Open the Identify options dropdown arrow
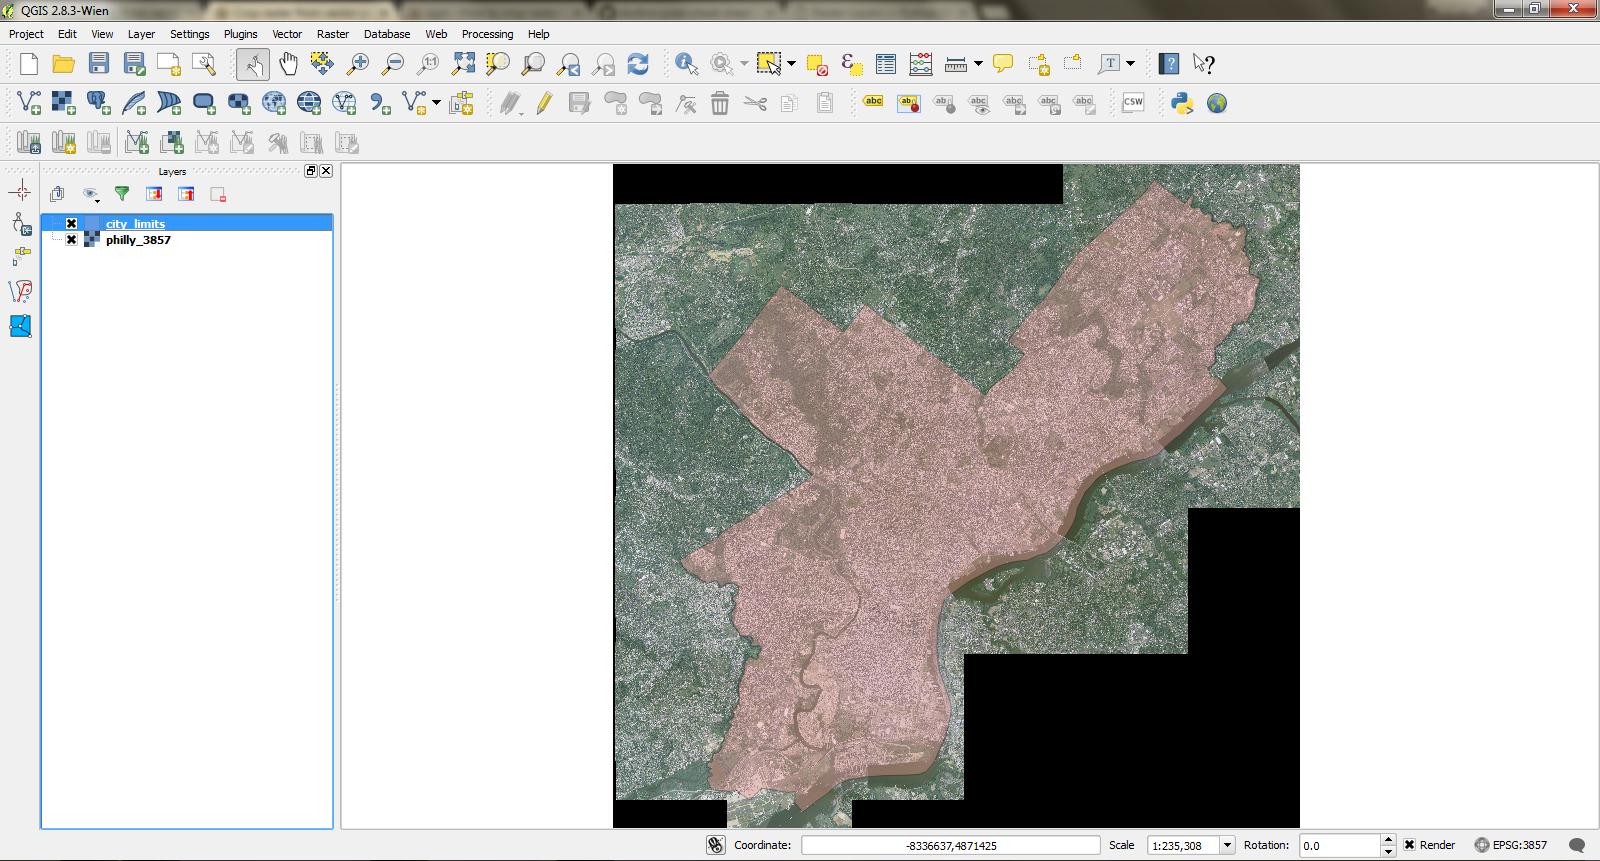1600x861 pixels. click(x=743, y=65)
